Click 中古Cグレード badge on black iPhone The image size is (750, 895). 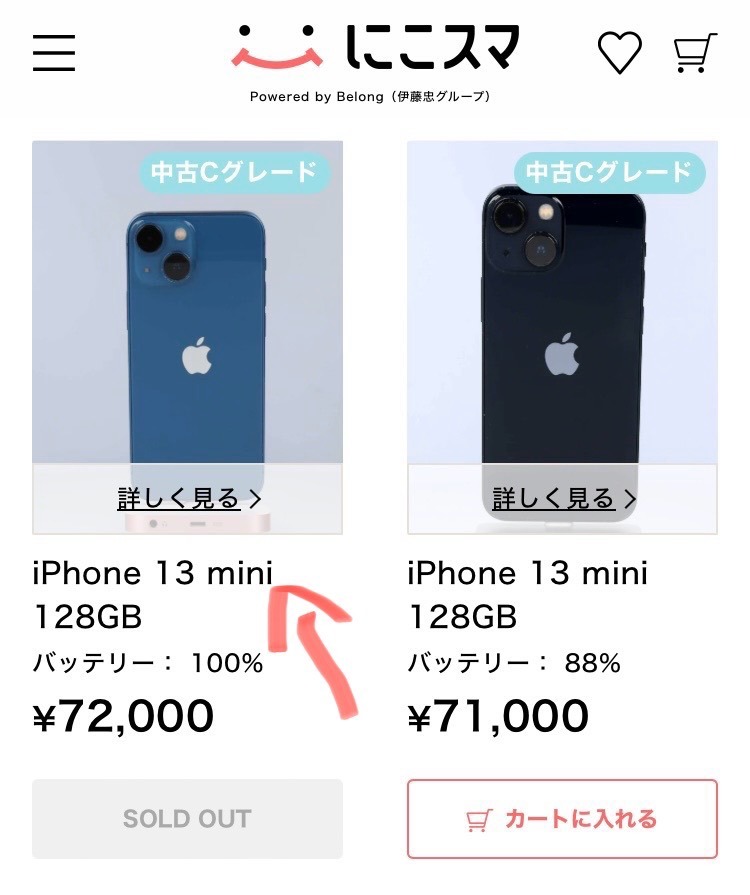[610, 172]
